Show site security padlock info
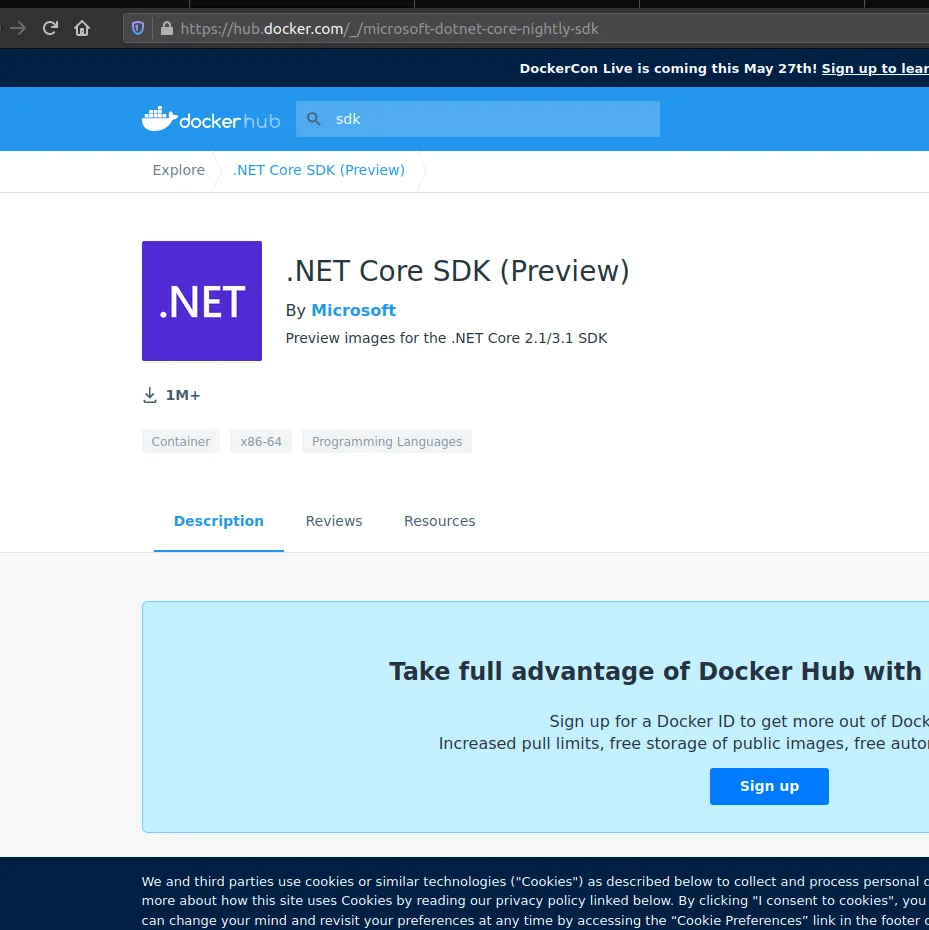The width and height of the screenshot is (929, 930). point(167,28)
